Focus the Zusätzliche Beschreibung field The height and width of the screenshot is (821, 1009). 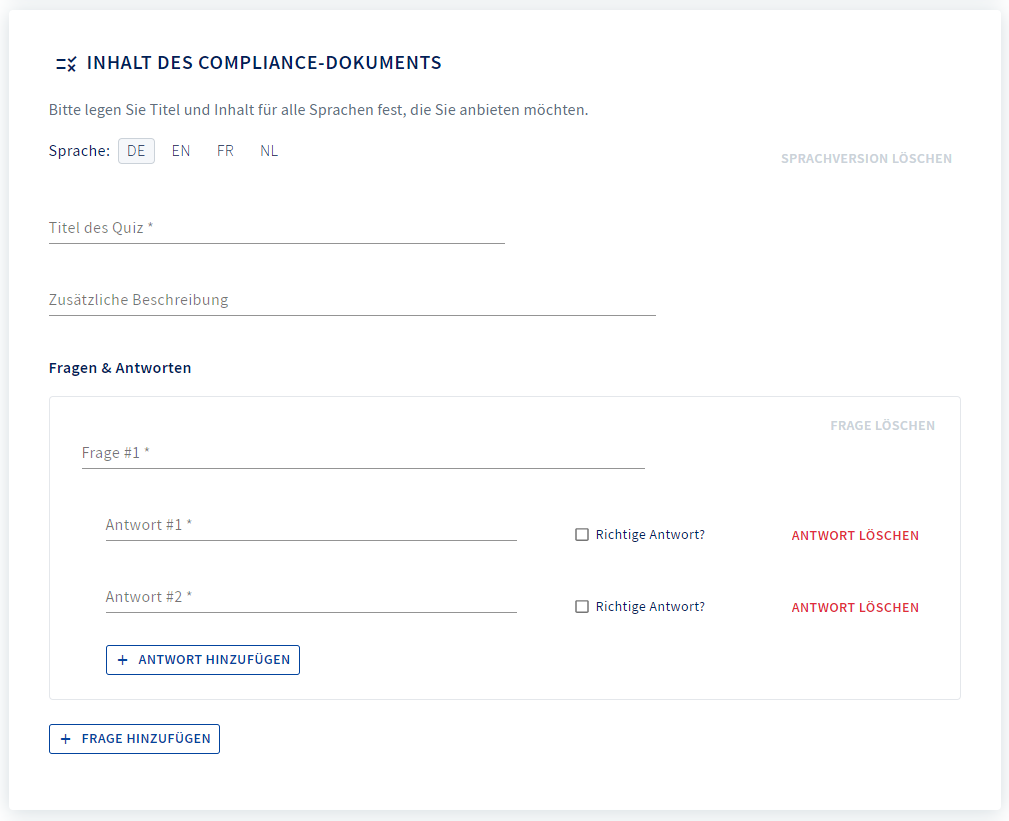point(352,300)
